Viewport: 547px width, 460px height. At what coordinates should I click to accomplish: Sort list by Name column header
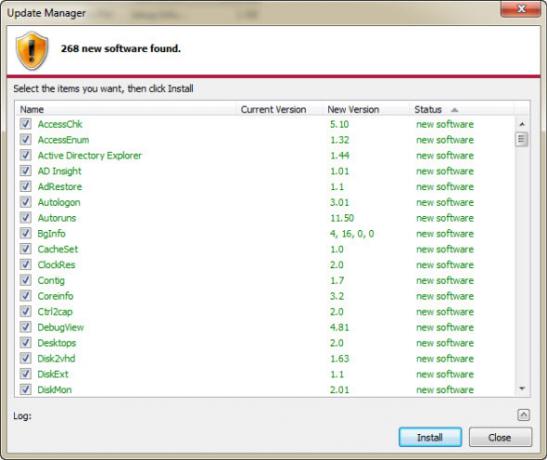pos(127,110)
